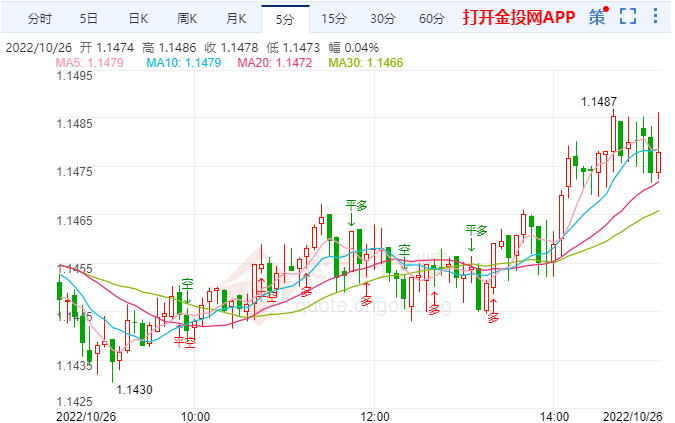Open the 打开金投网APP link
The width and height of the screenshot is (675, 423).
click(519, 17)
